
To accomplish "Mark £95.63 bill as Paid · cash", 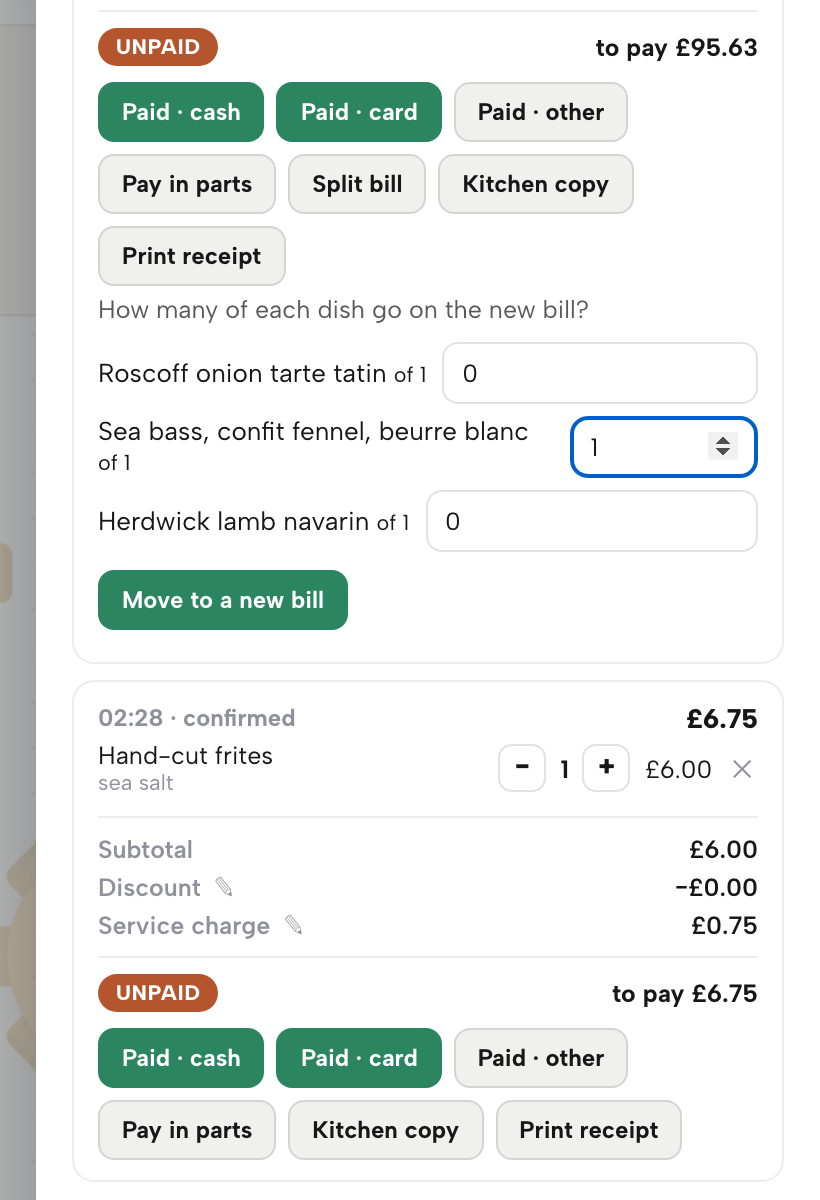I will (x=181, y=112).
